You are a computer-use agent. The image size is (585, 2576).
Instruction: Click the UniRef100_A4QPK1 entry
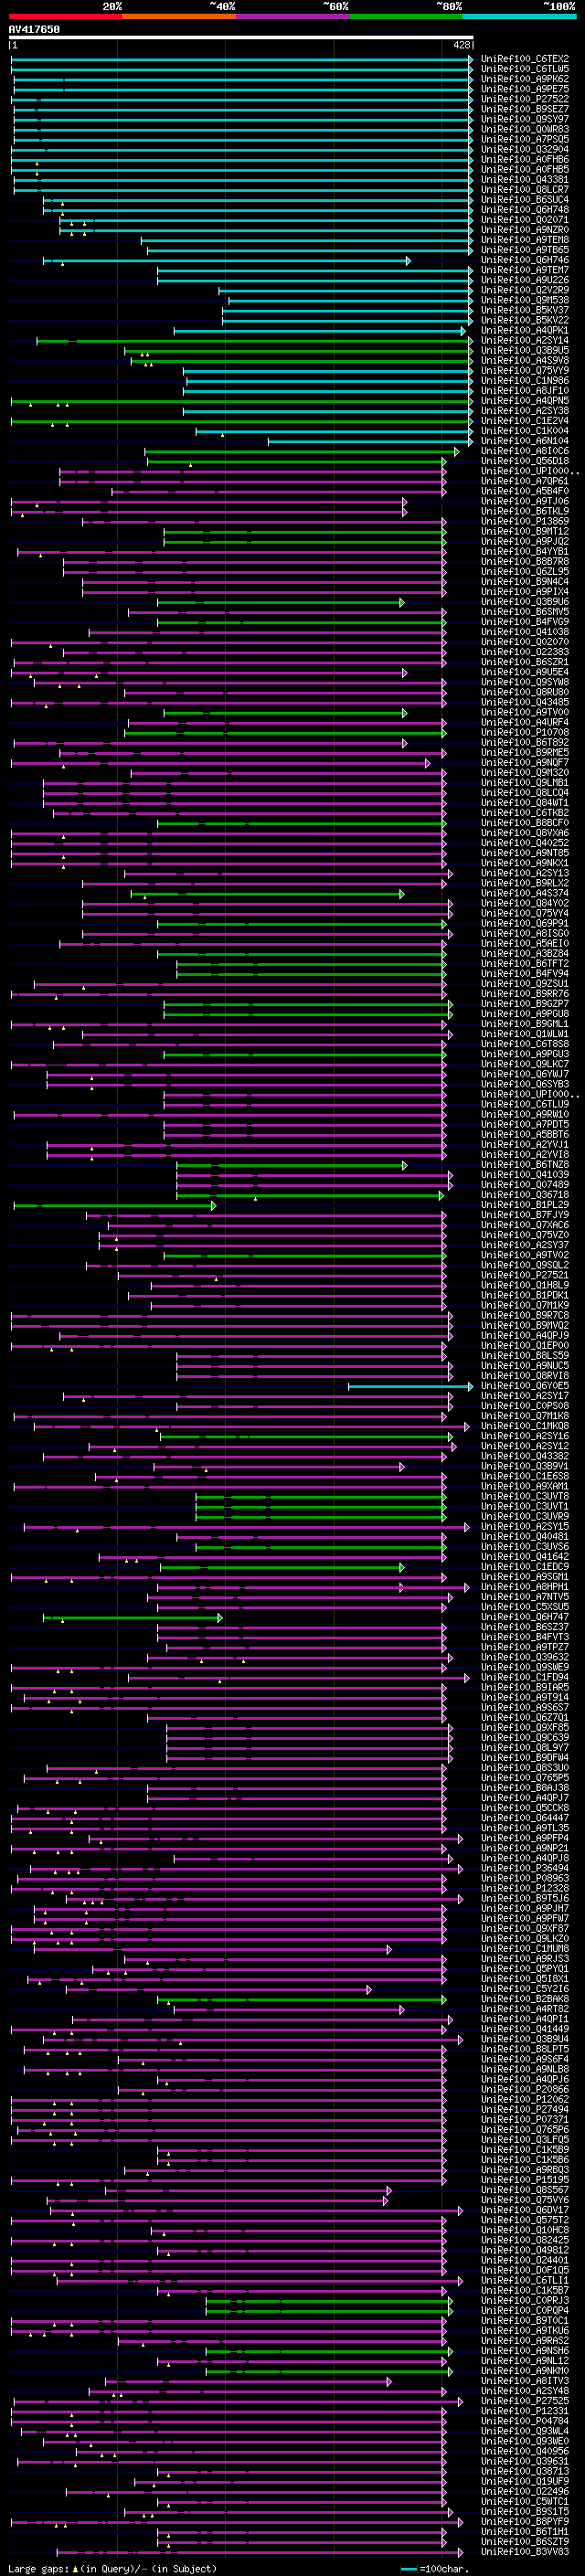[x=525, y=330]
